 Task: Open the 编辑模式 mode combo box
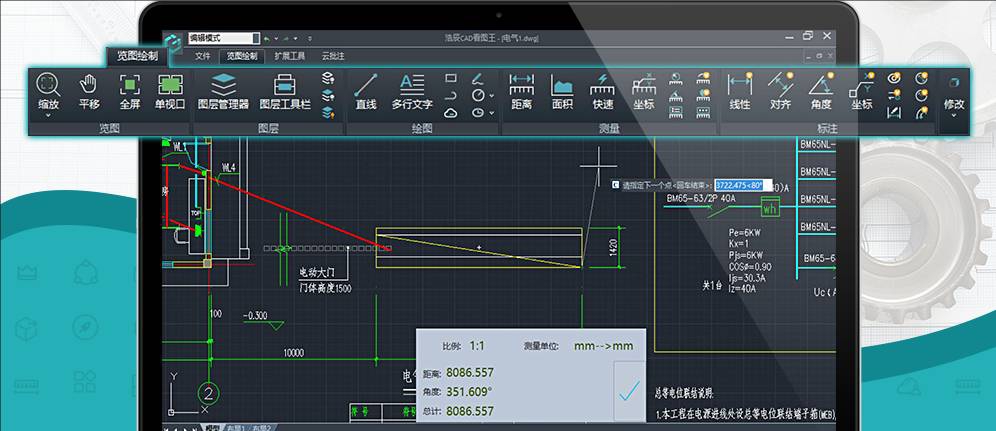click(x=224, y=38)
